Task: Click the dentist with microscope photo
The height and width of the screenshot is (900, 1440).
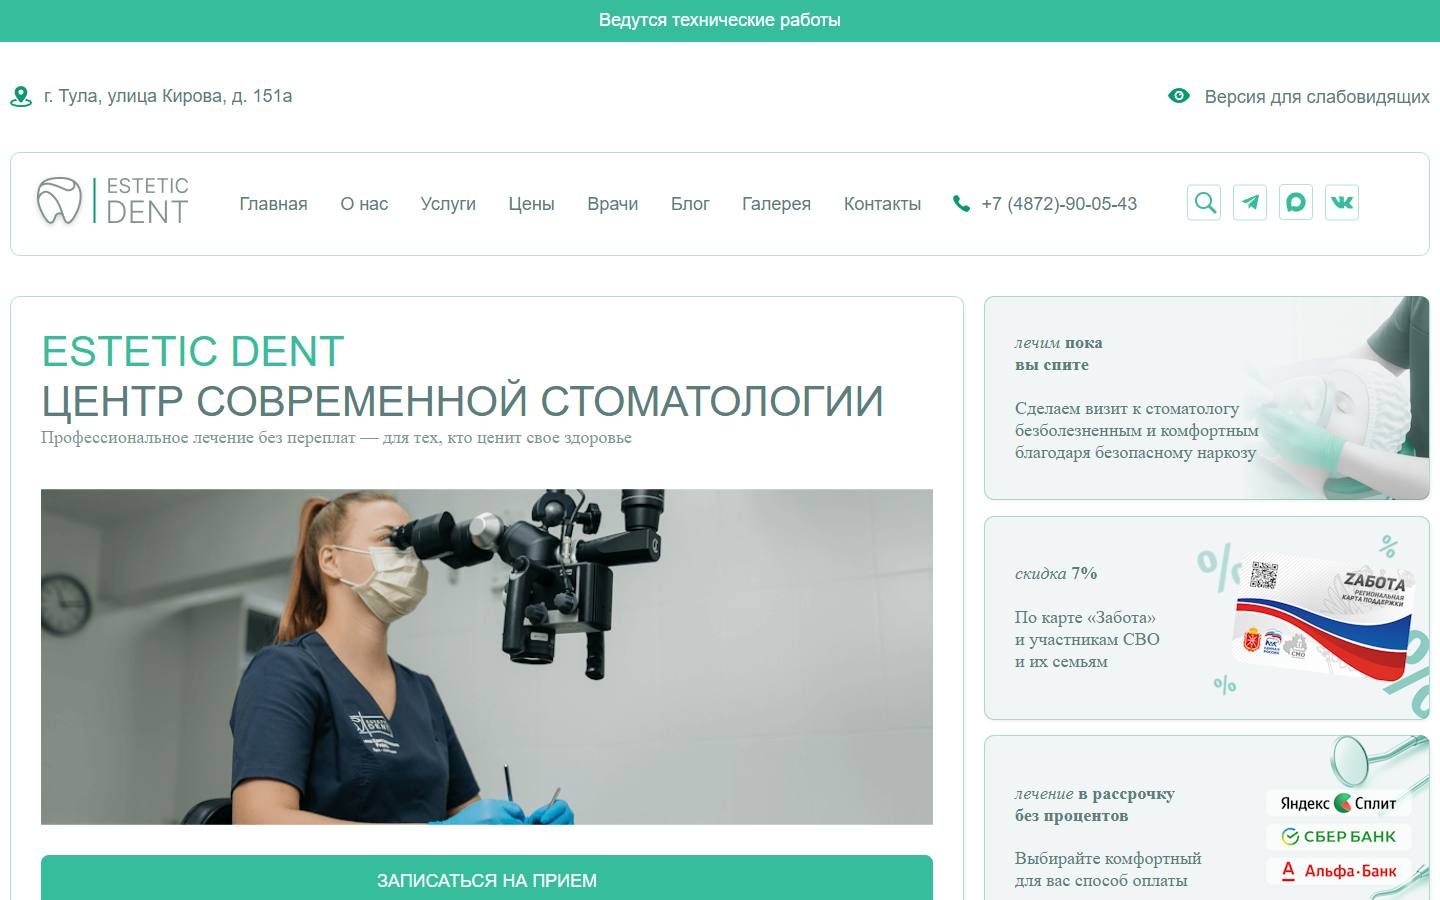Action: pos(487,657)
